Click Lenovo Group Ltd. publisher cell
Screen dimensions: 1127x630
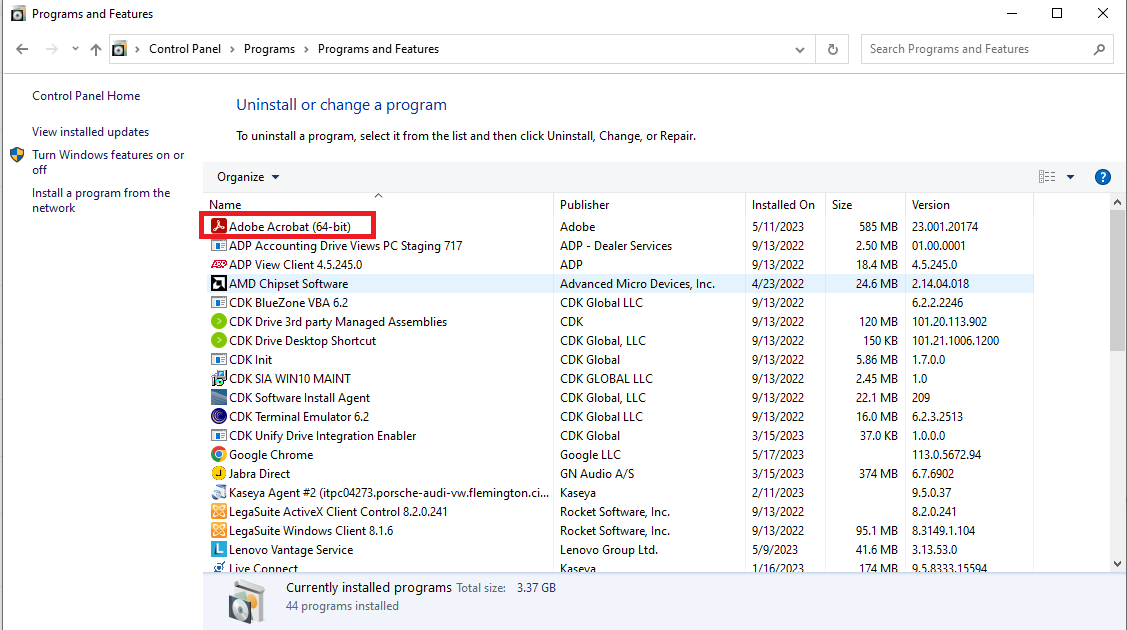pos(609,550)
